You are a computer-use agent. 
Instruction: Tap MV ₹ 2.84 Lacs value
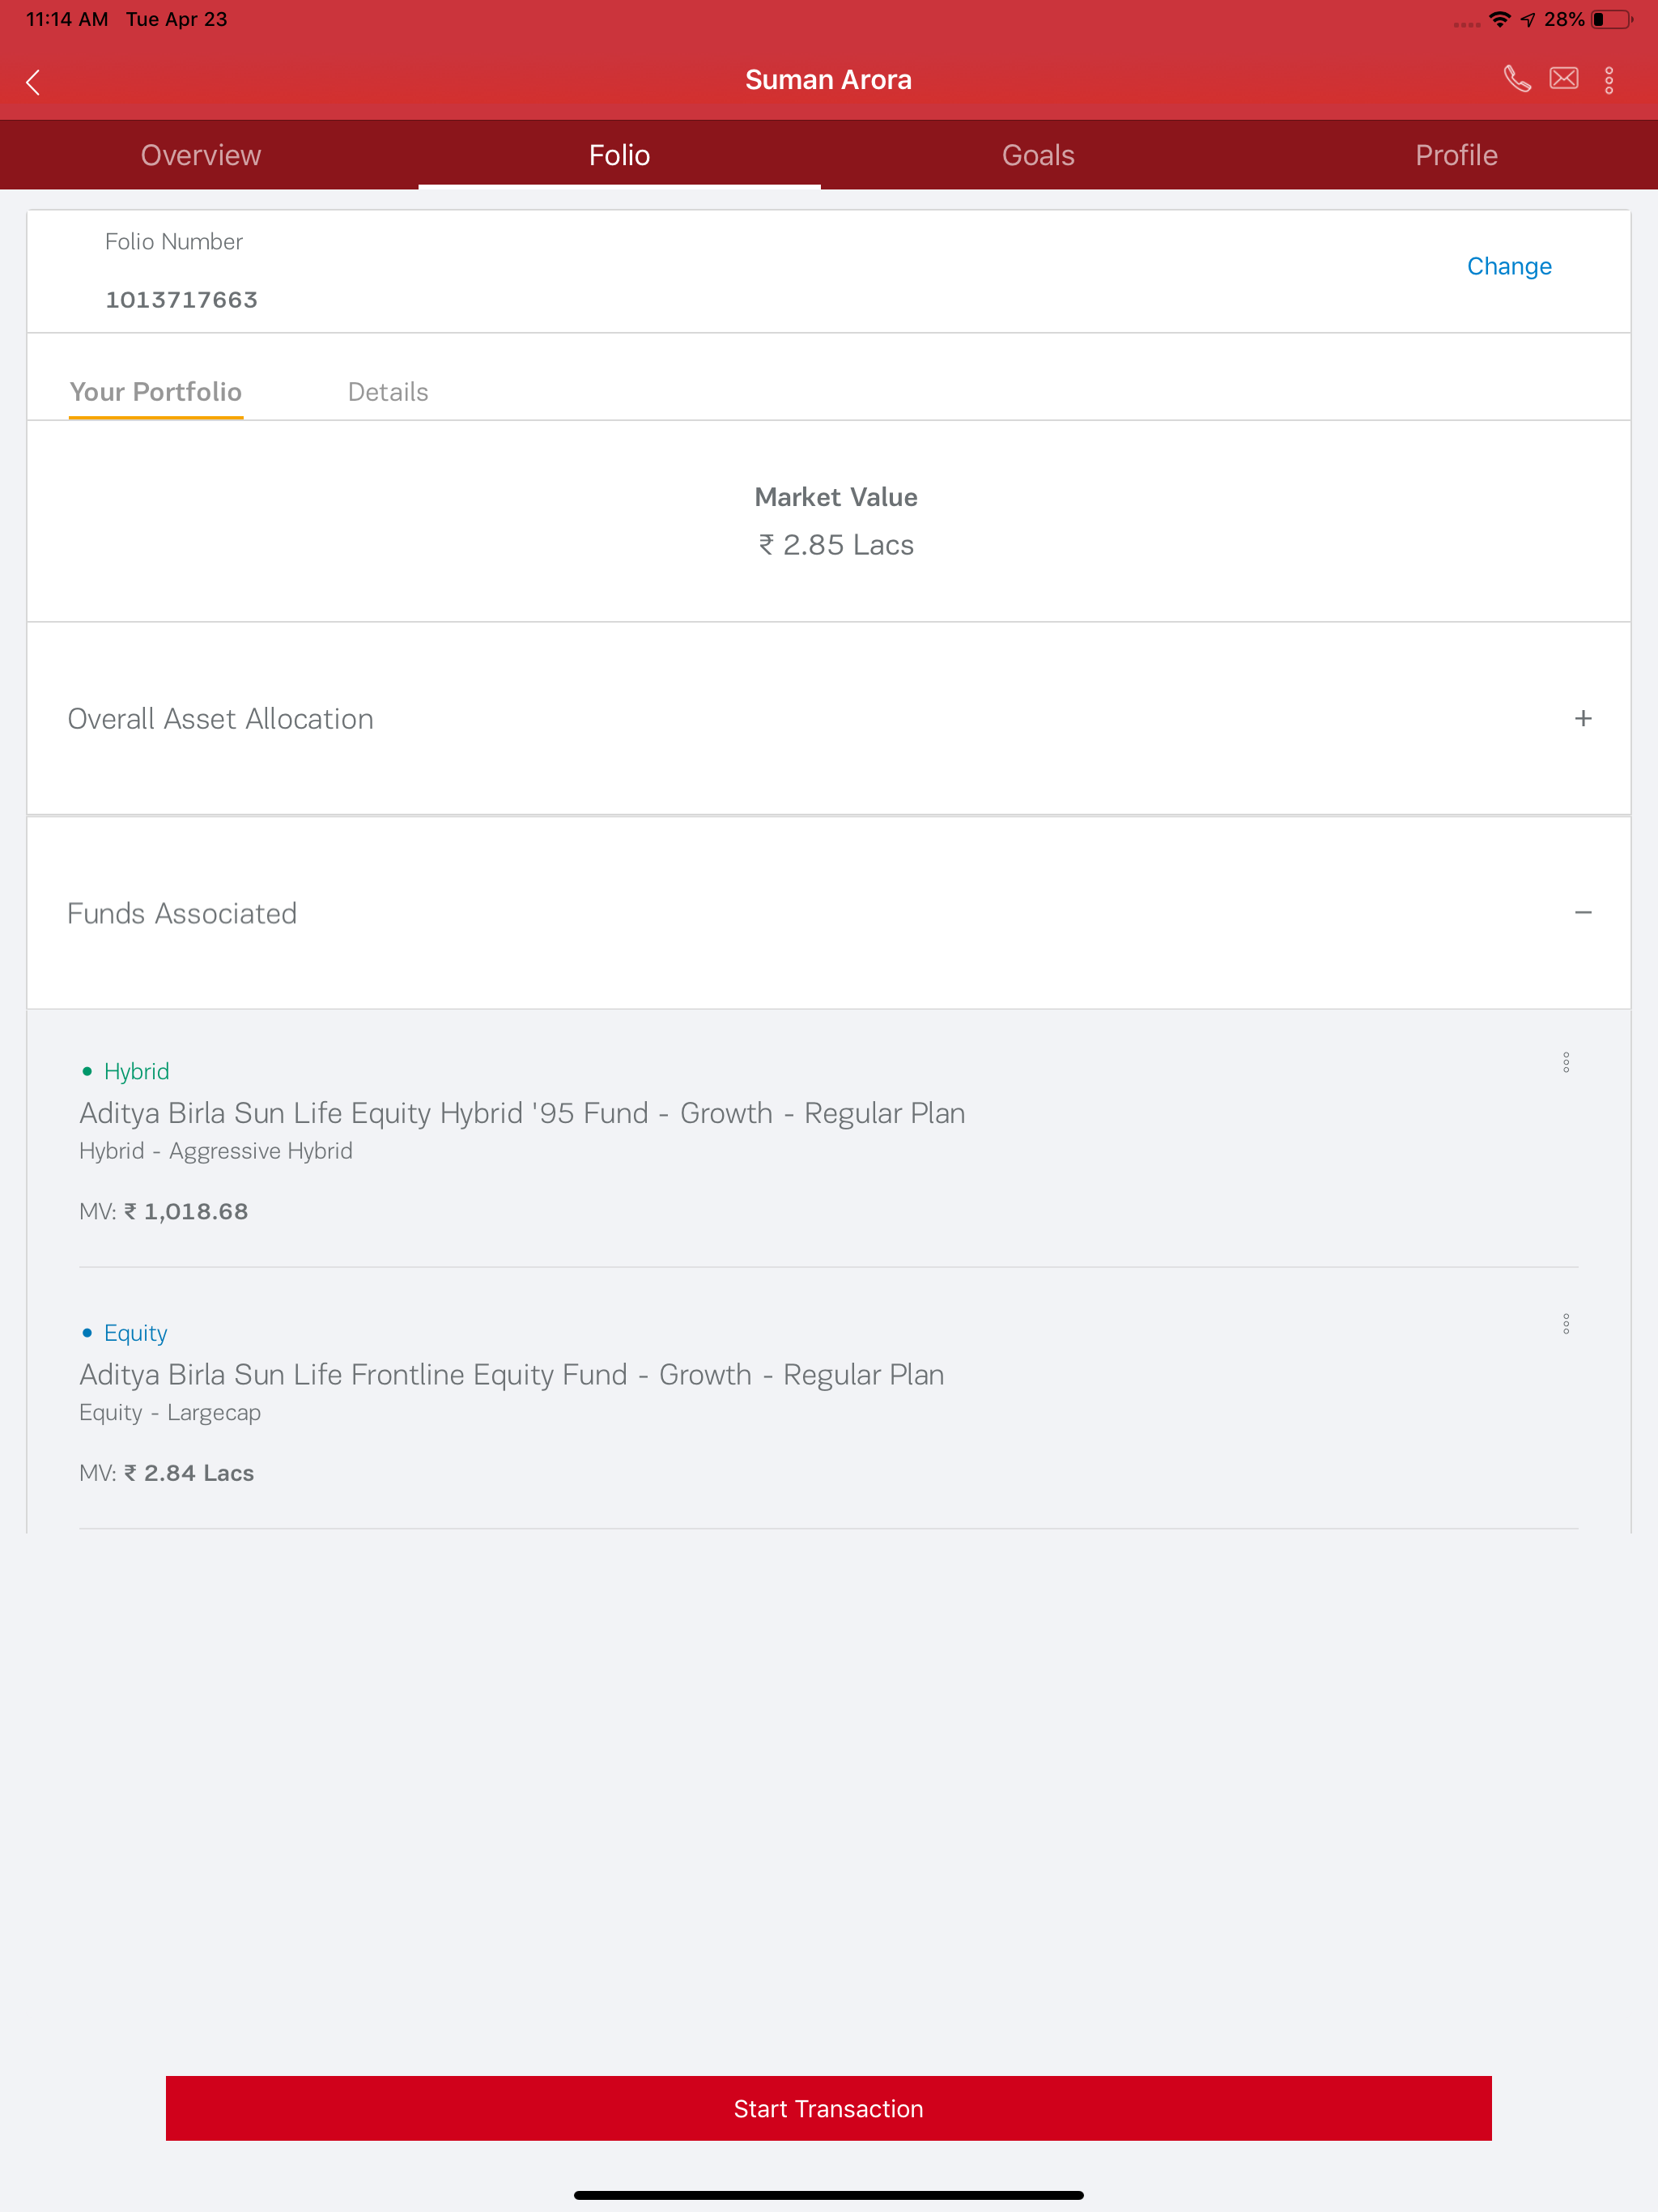[167, 1473]
